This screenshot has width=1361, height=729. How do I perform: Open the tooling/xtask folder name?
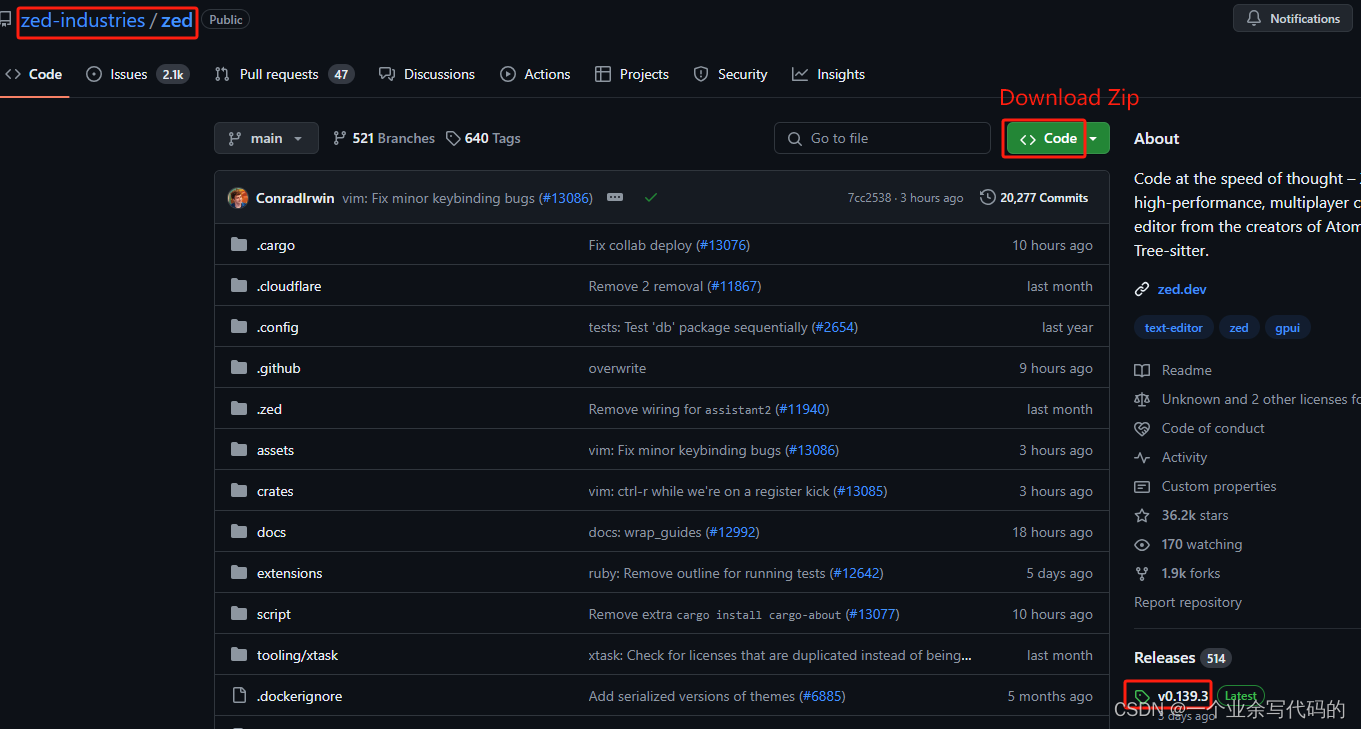[x=298, y=655]
